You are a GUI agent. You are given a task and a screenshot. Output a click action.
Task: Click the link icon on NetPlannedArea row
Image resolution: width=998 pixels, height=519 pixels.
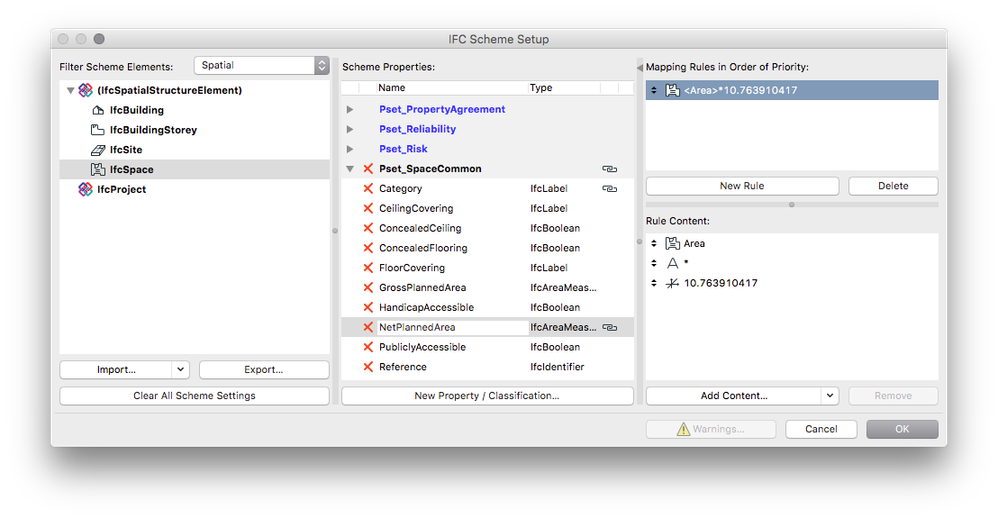[609, 327]
